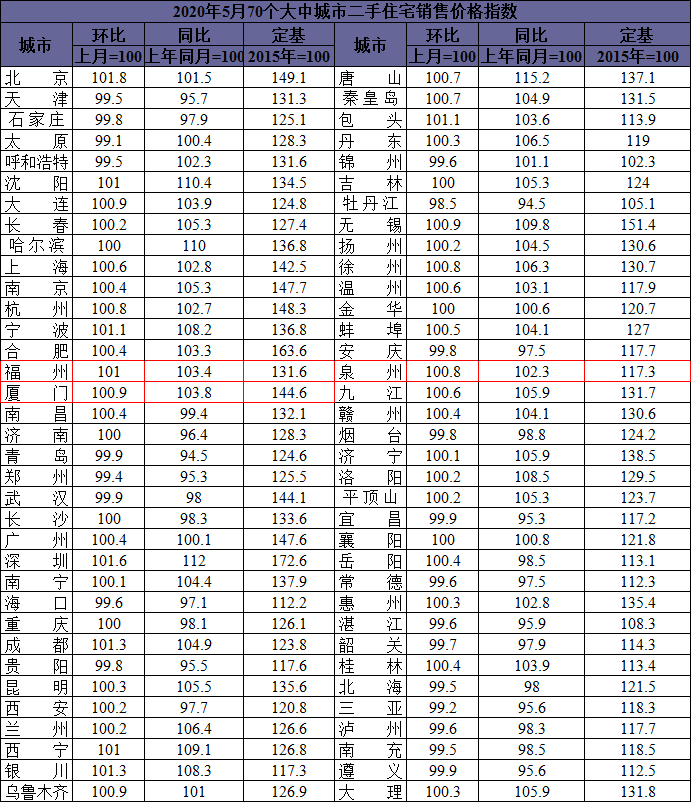Click 唐山's 同比 value 115.2
693x803 pixels.
coord(532,78)
